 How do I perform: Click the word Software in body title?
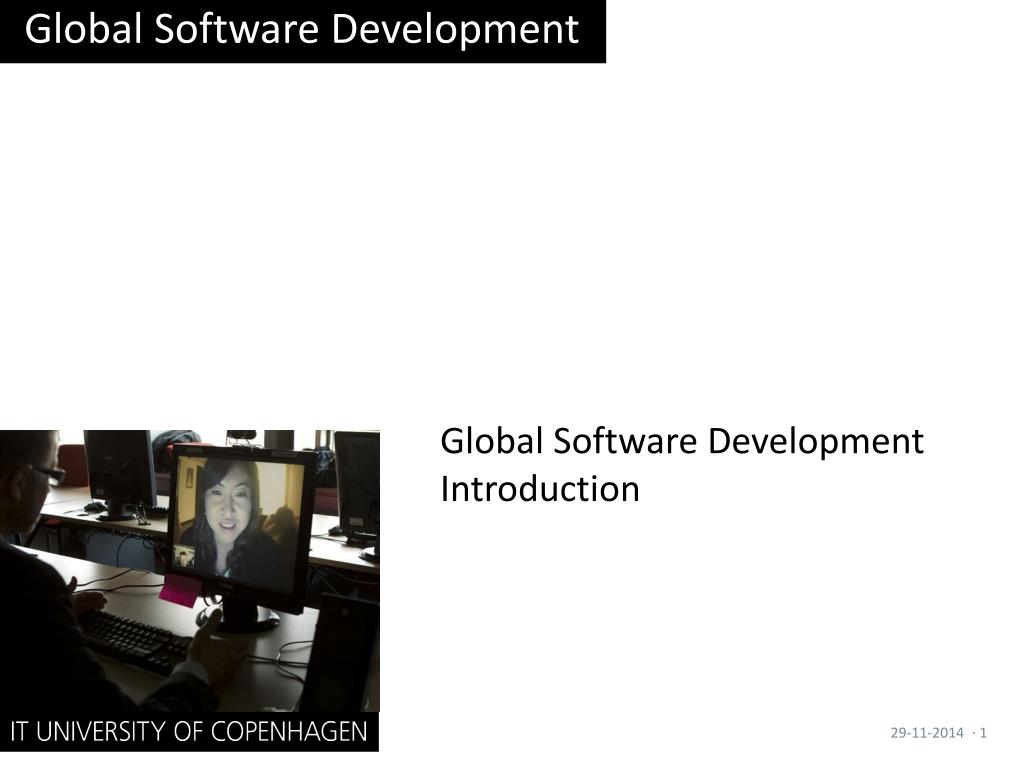coord(626,441)
